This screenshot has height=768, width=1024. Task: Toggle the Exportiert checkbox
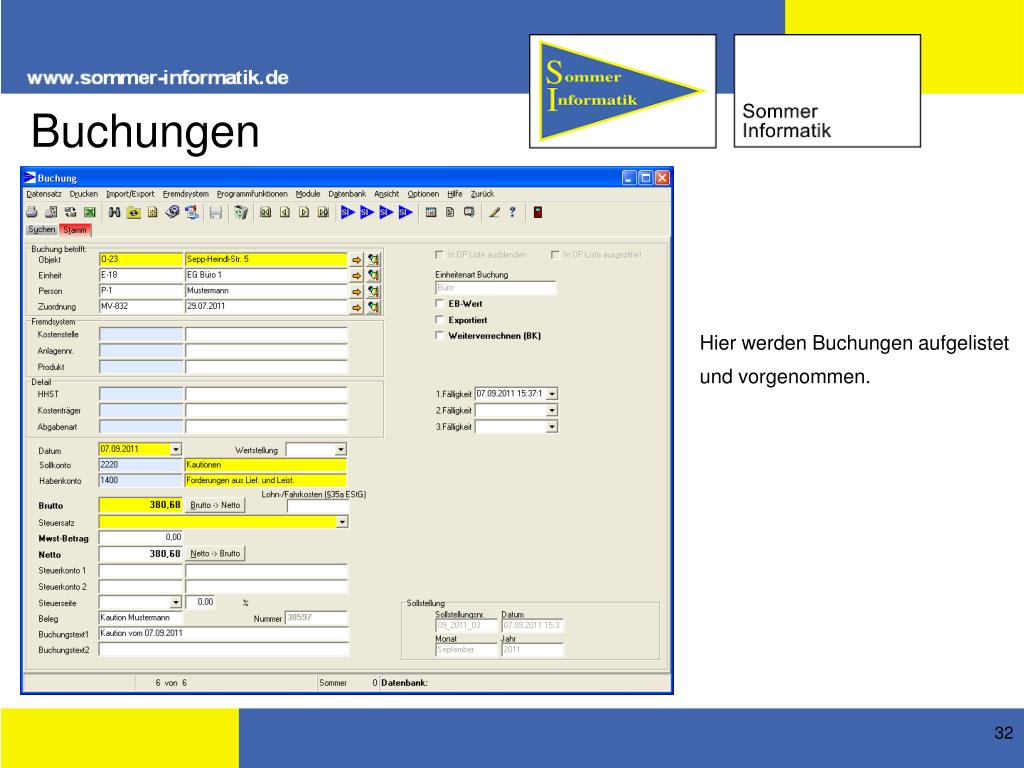(440, 320)
